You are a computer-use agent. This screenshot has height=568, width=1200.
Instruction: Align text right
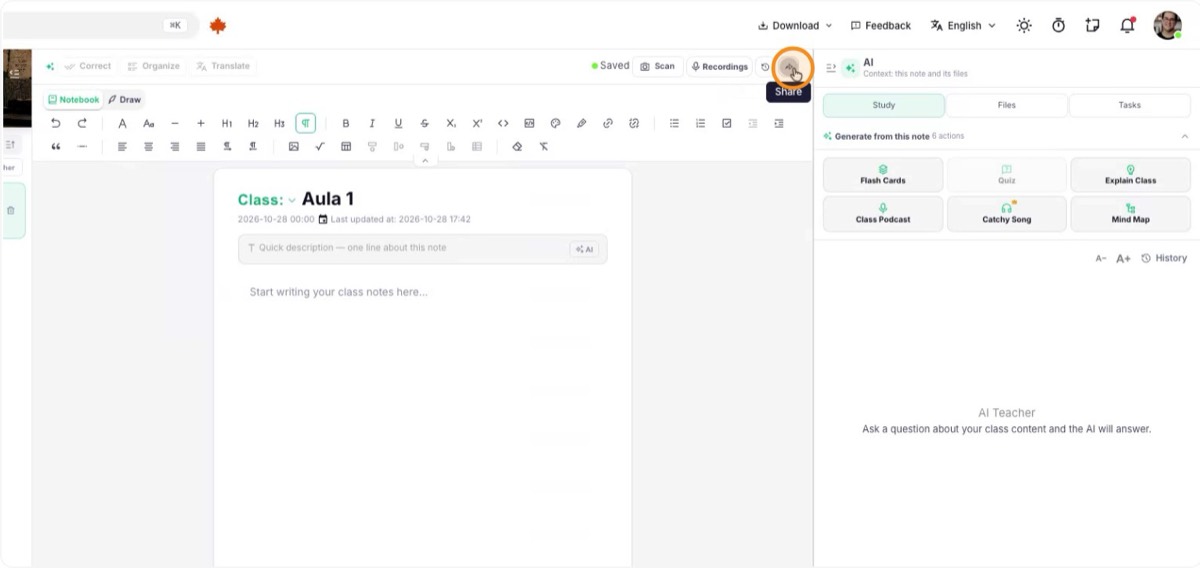[x=175, y=146]
